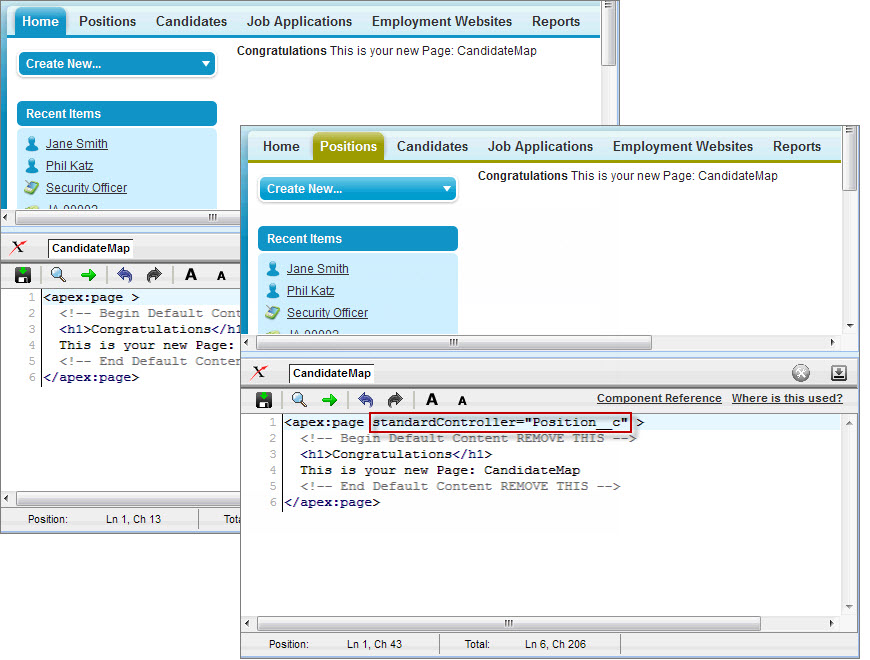Increase font size in the front editor

pos(432,399)
